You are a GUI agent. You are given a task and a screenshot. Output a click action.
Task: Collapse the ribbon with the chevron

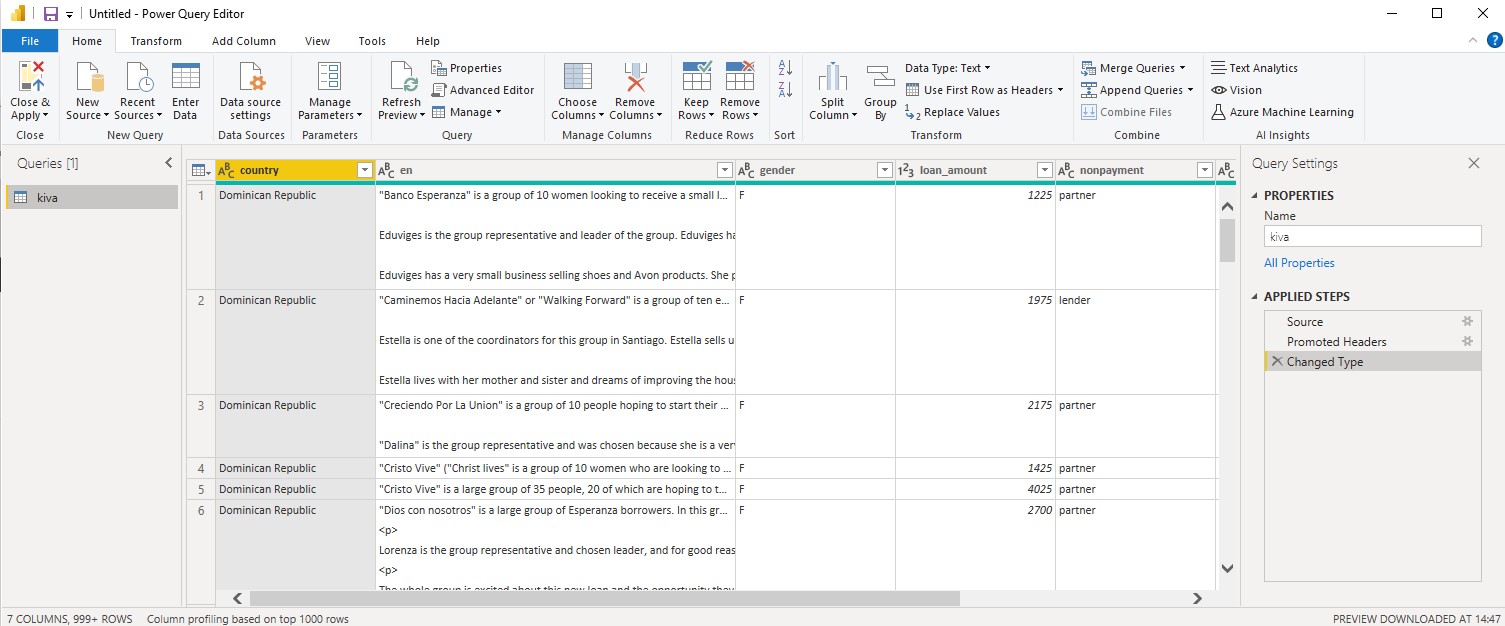[x=1472, y=41]
